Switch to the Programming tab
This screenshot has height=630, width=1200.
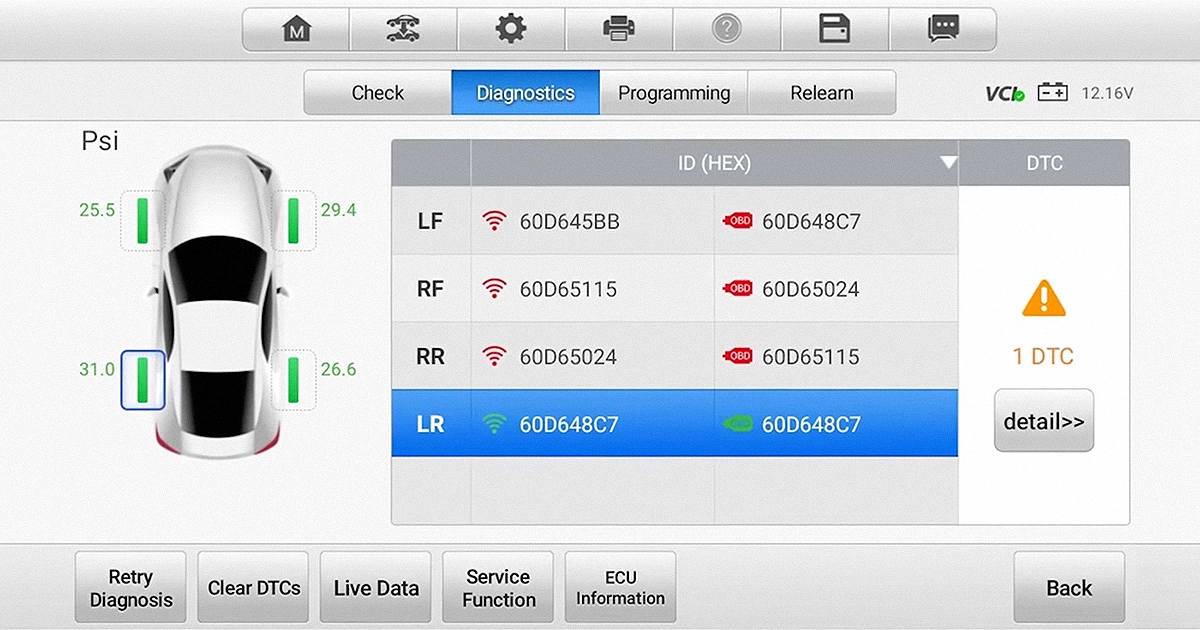673,92
